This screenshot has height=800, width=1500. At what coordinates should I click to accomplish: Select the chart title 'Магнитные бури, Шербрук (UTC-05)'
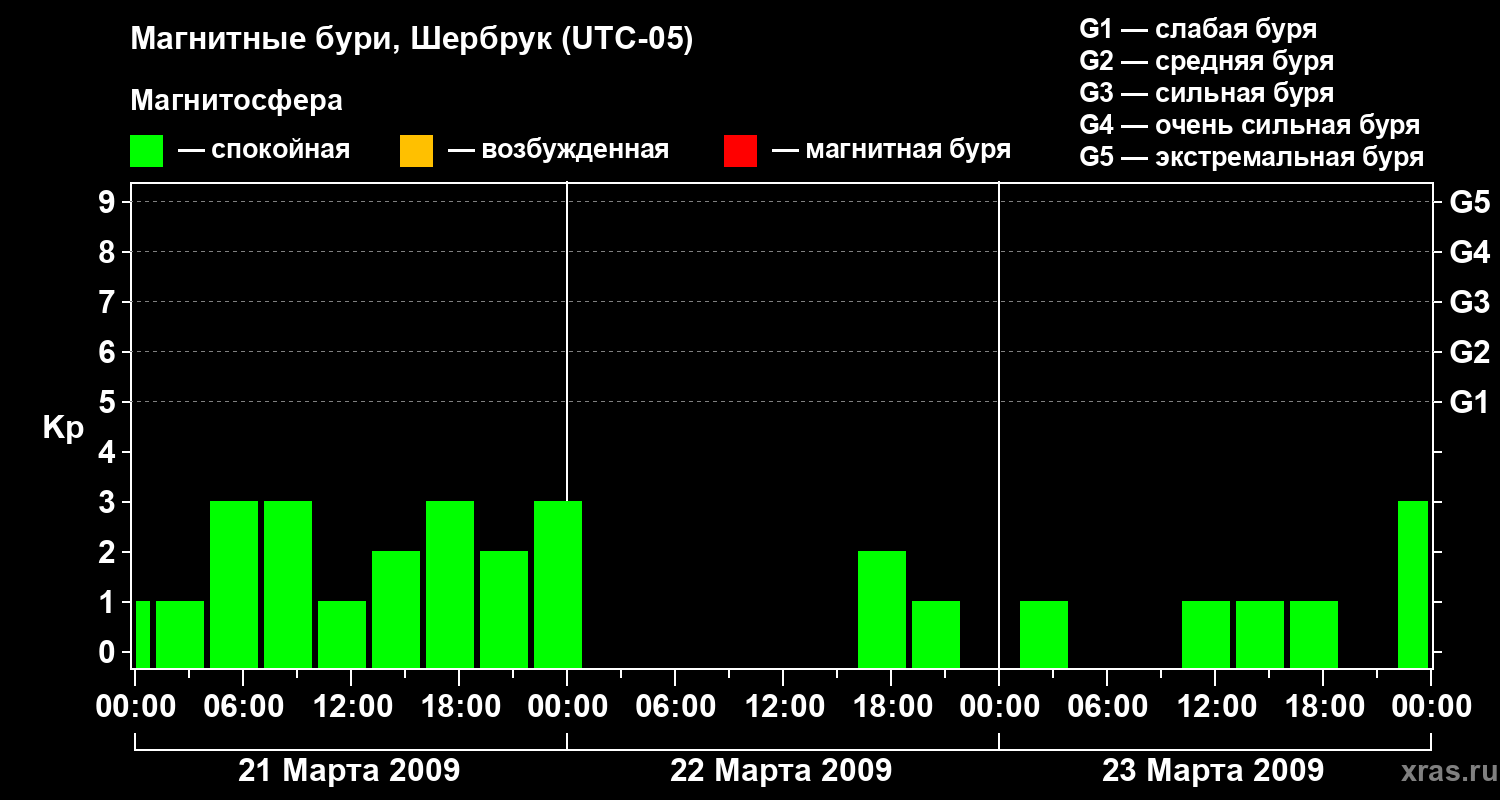click(x=411, y=41)
